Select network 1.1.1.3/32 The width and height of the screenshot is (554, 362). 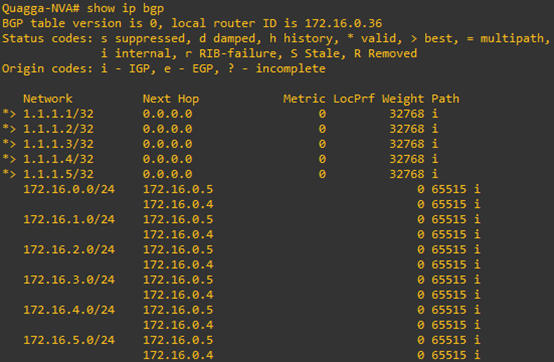[58, 144]
